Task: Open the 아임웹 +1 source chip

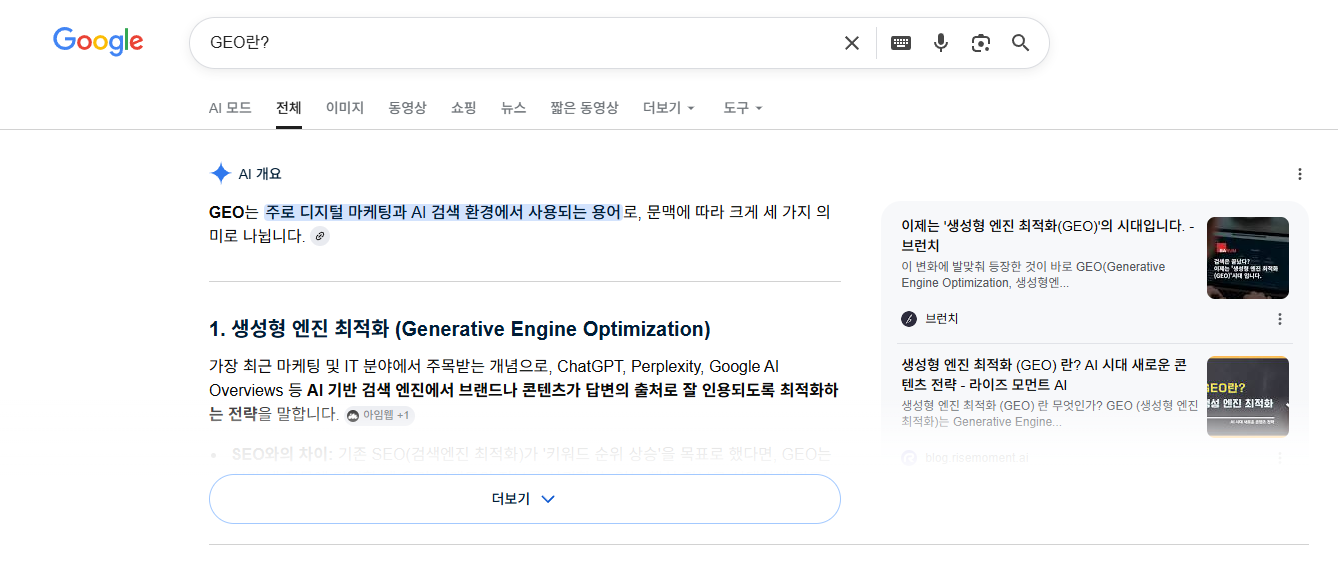Action: point(379,415)
